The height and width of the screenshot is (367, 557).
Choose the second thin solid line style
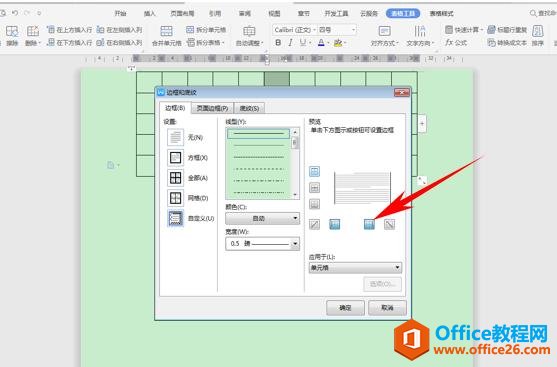pos(259,145)
